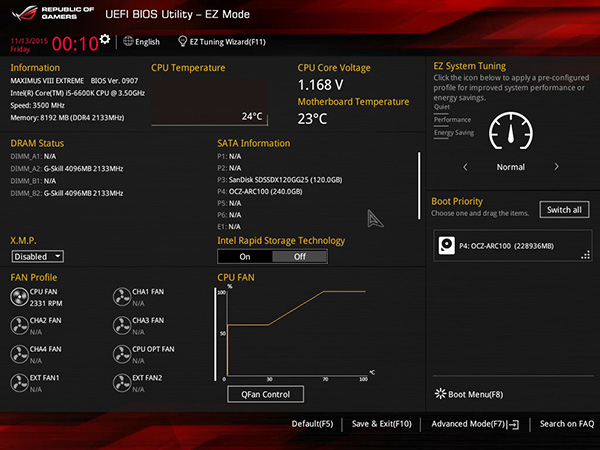
Task: Click Default(F5)
Action: [312, 424]
